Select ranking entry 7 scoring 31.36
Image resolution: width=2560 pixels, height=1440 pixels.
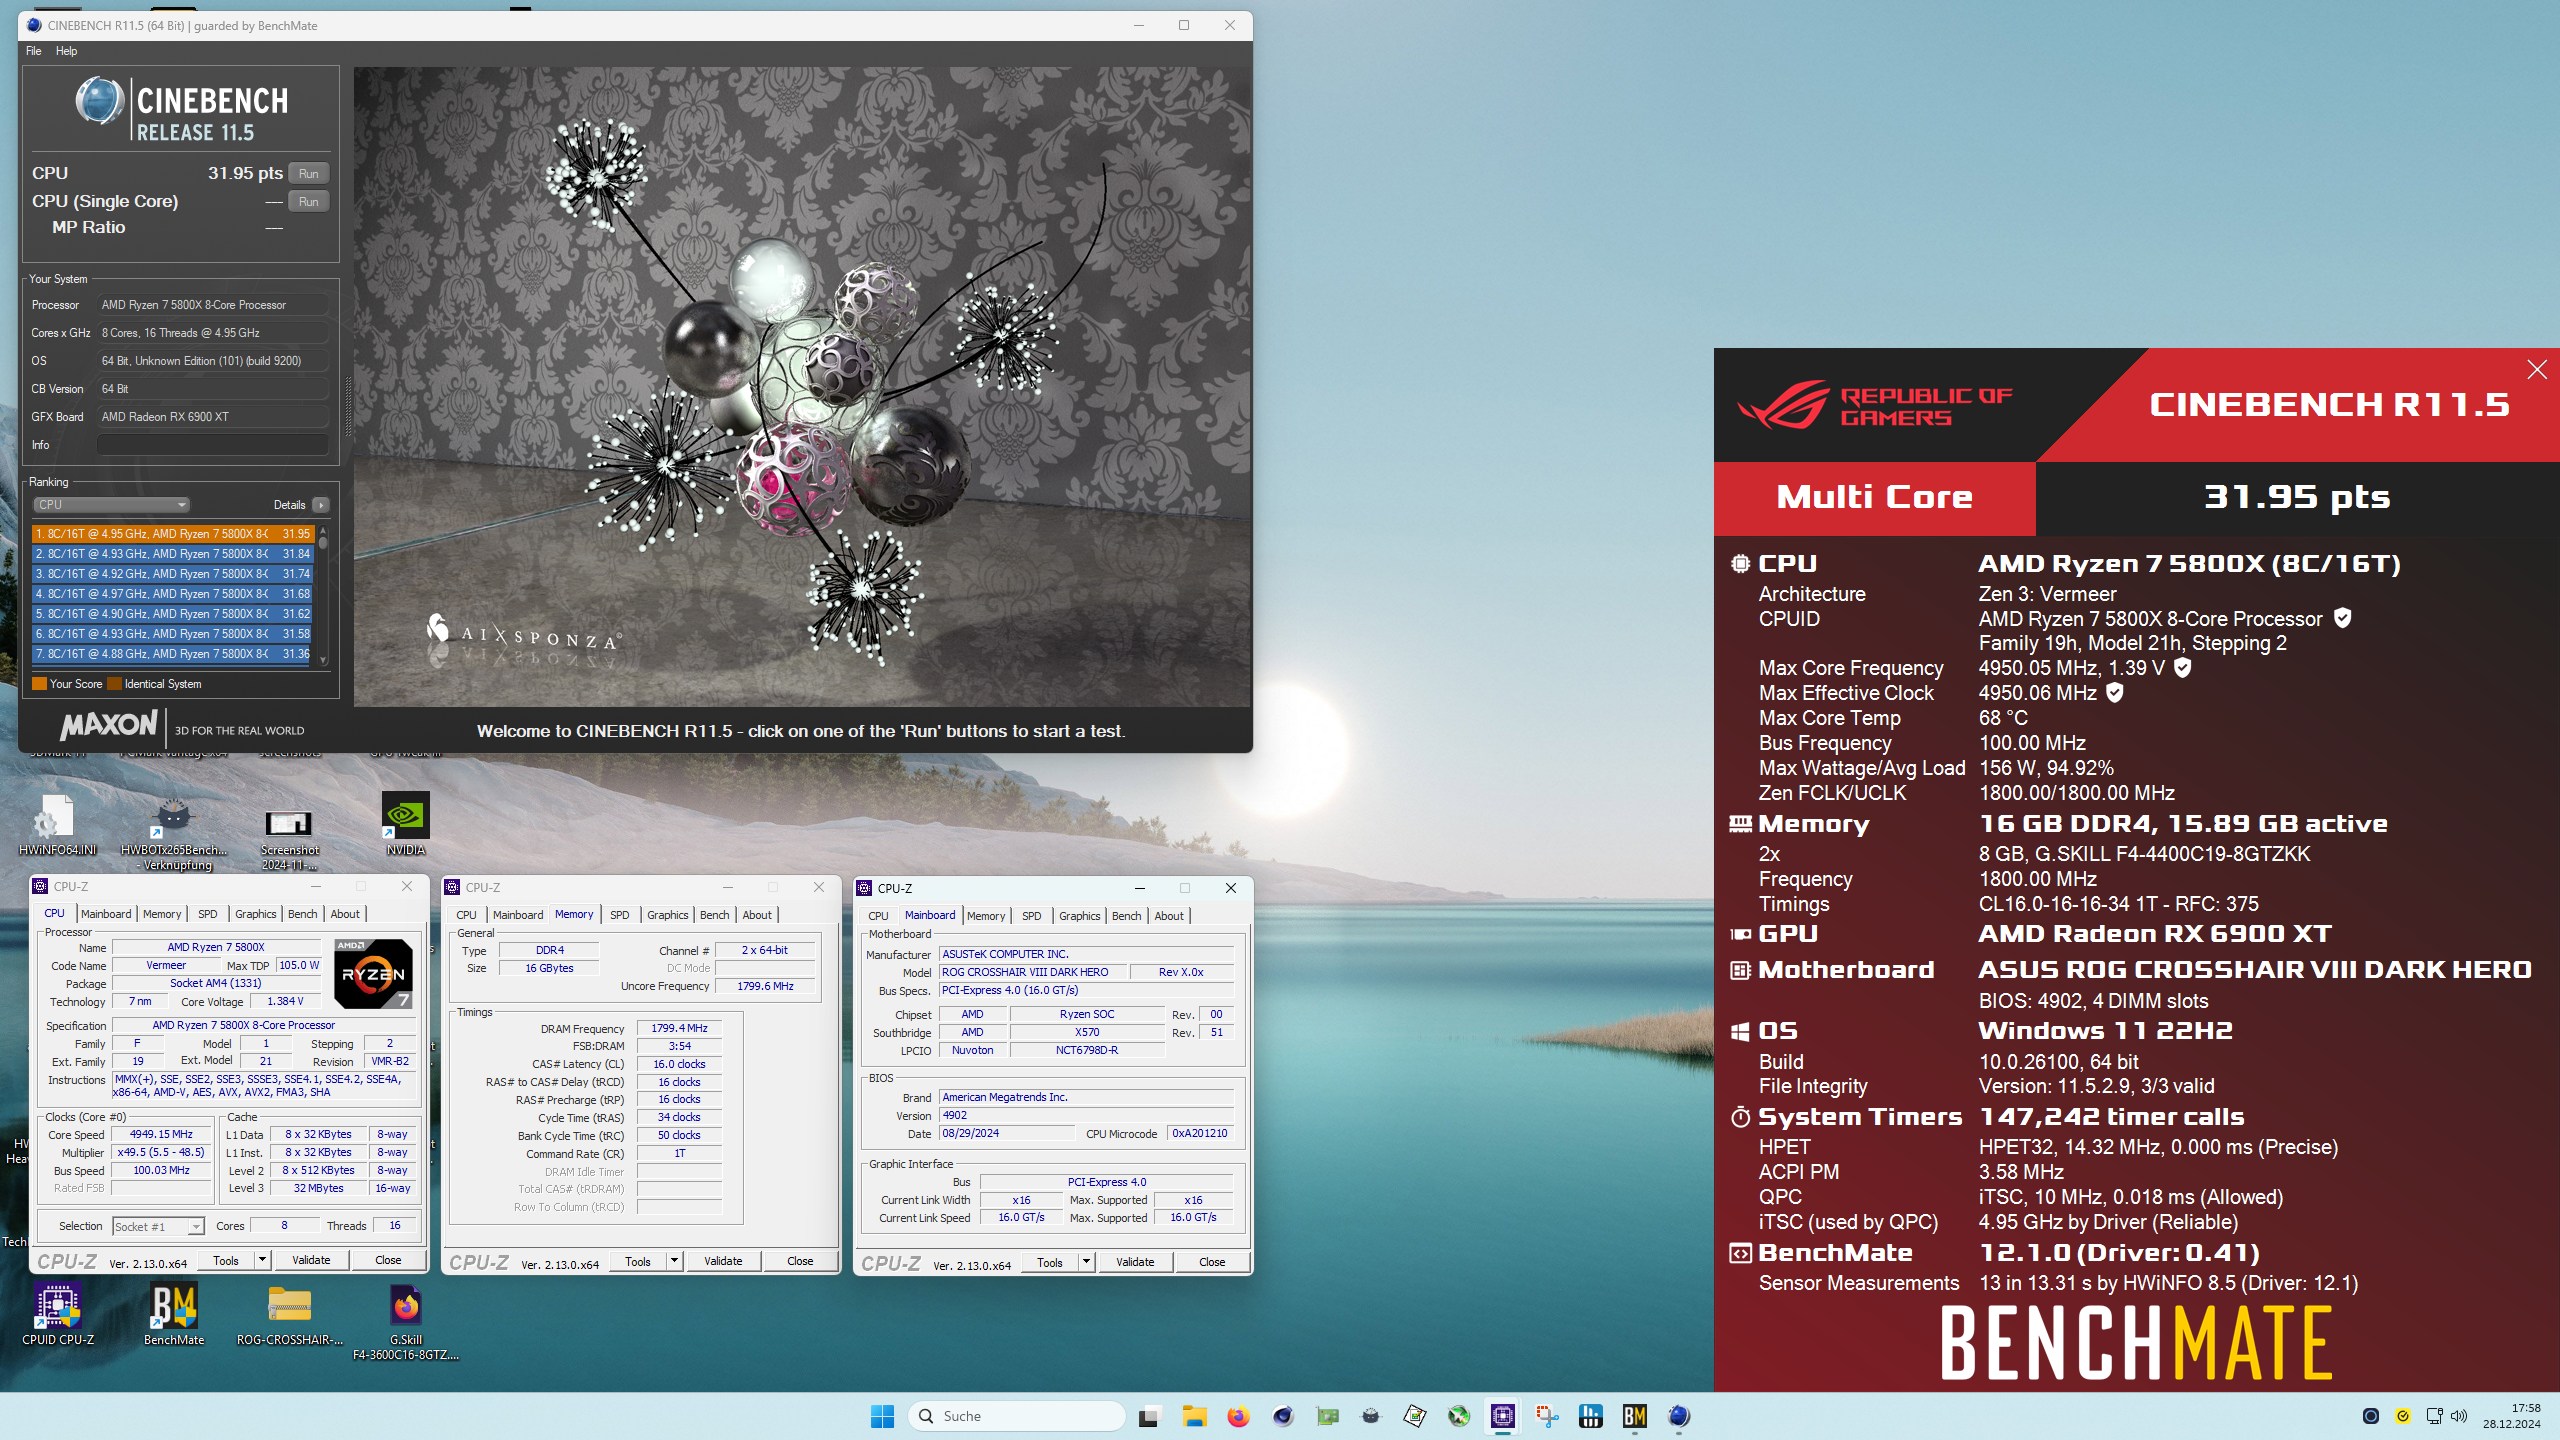[173, 654]
